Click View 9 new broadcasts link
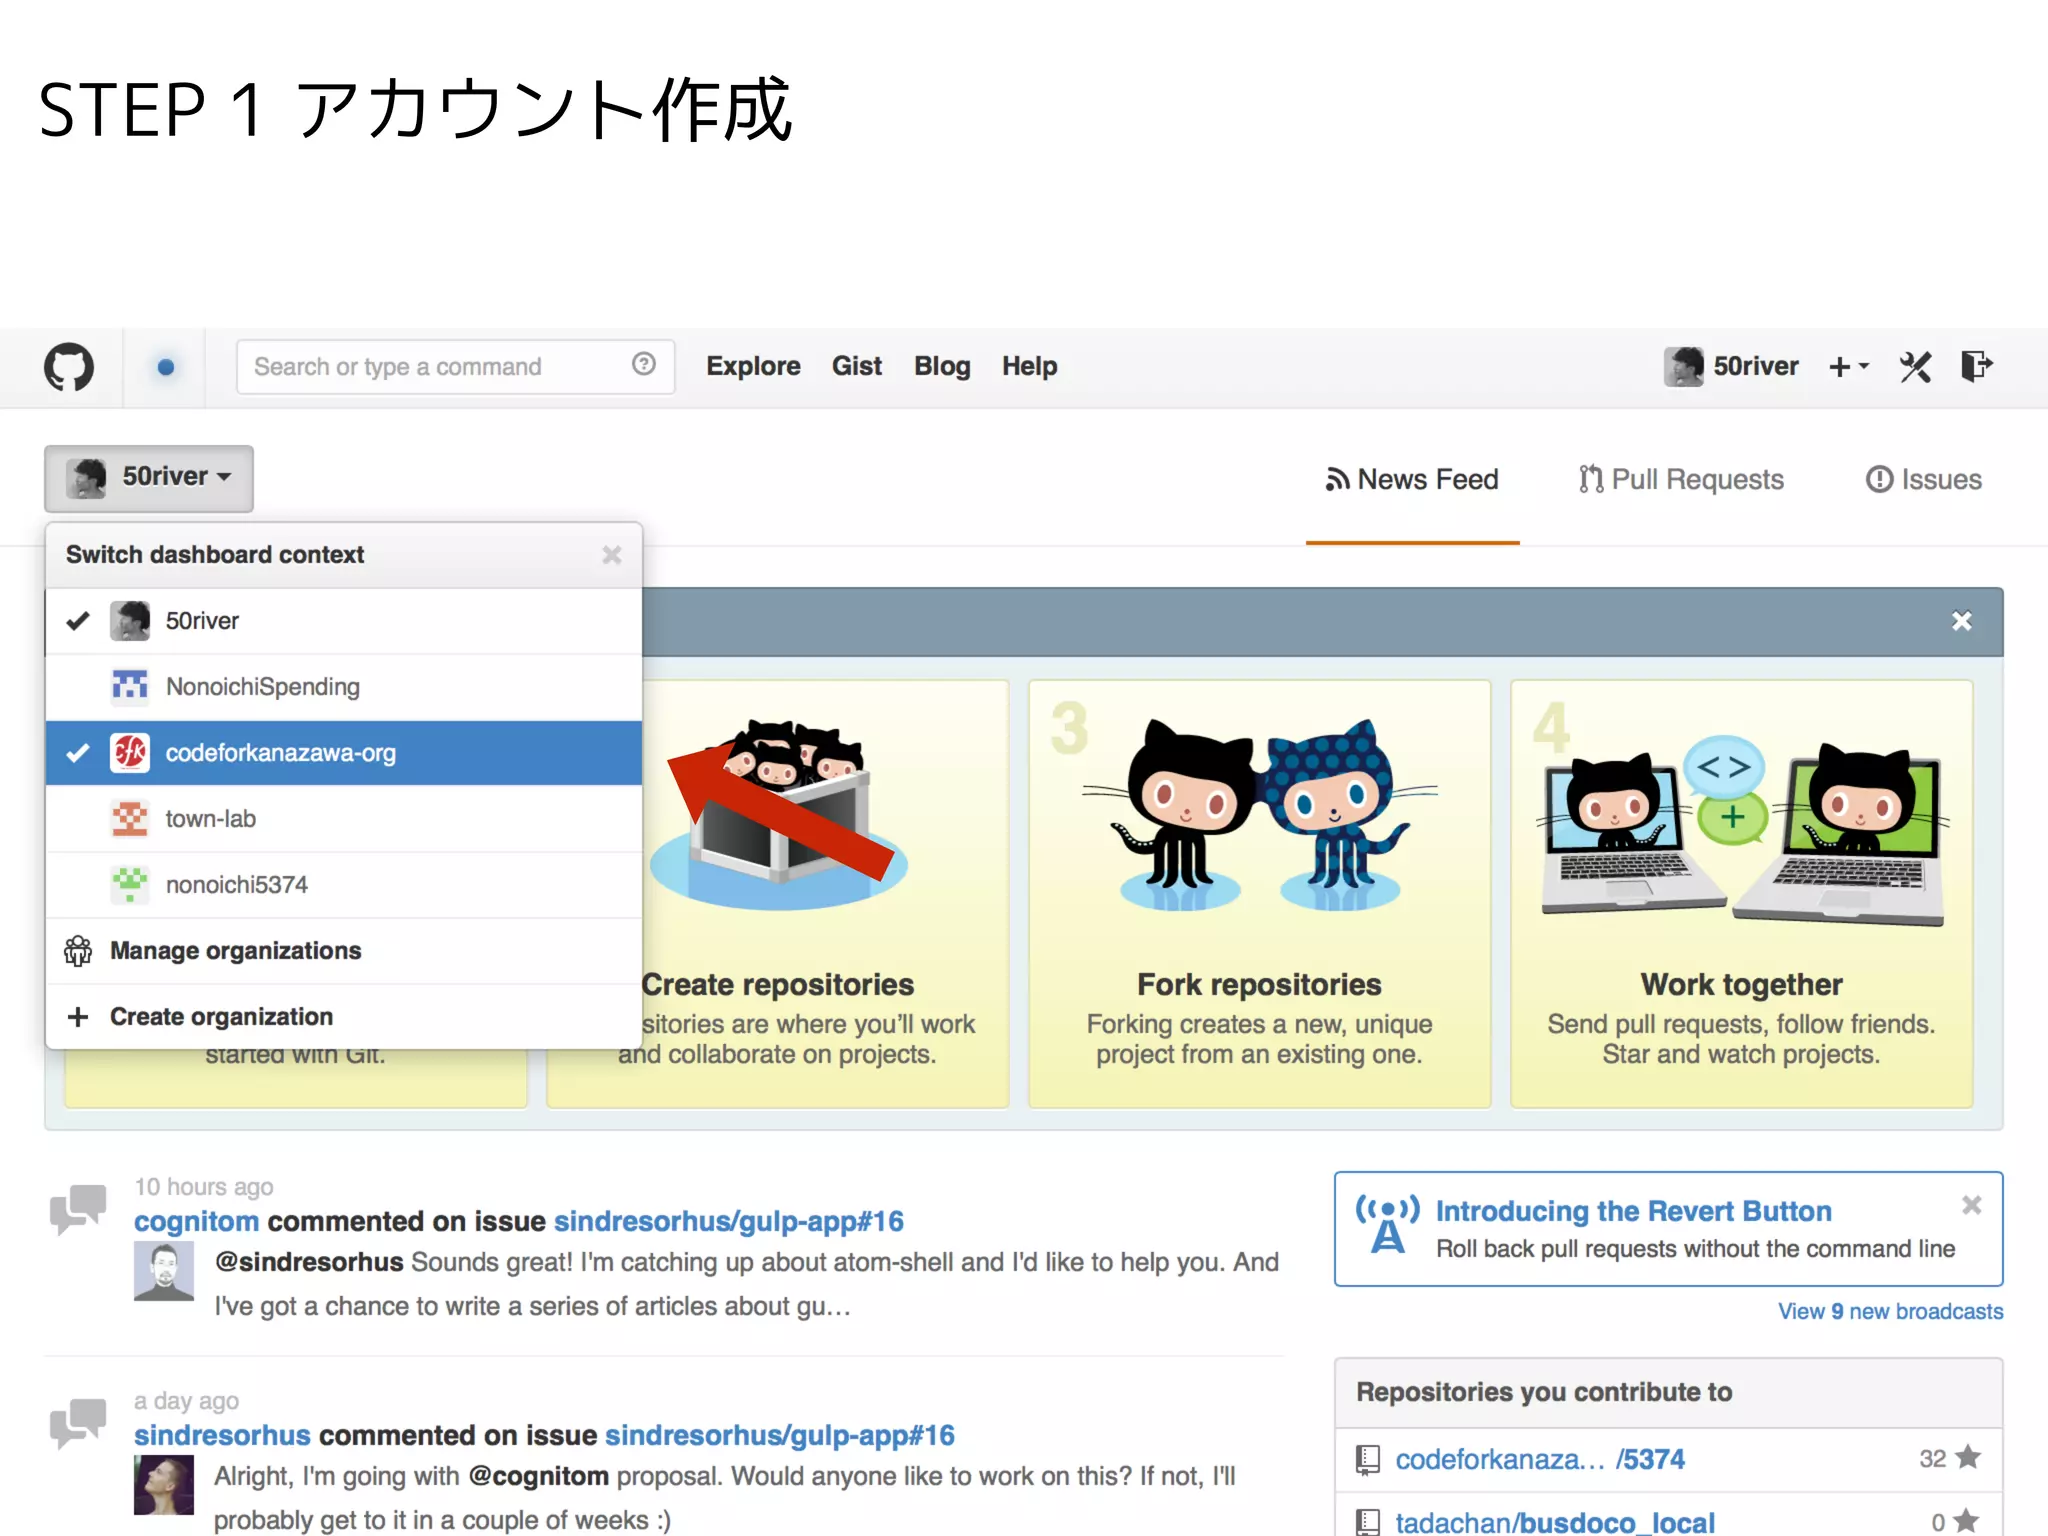The width and height of the screenshot is (2048, 1536). point(1889,1312)
